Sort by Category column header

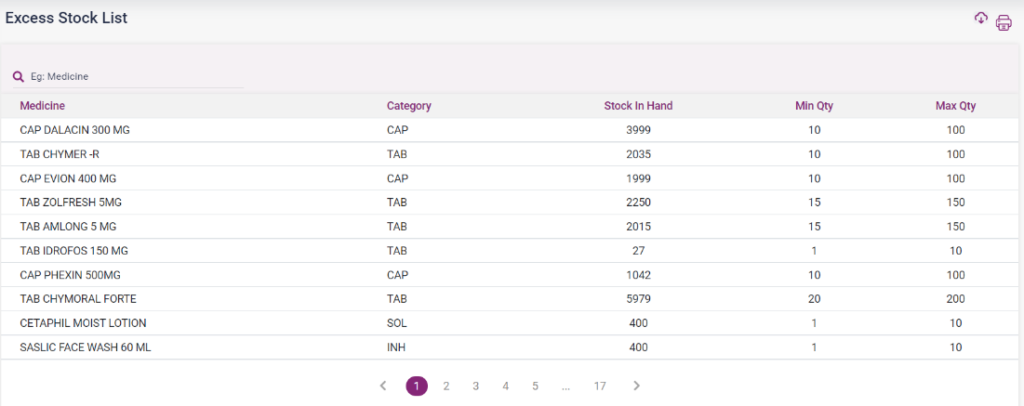click(409, 106)
